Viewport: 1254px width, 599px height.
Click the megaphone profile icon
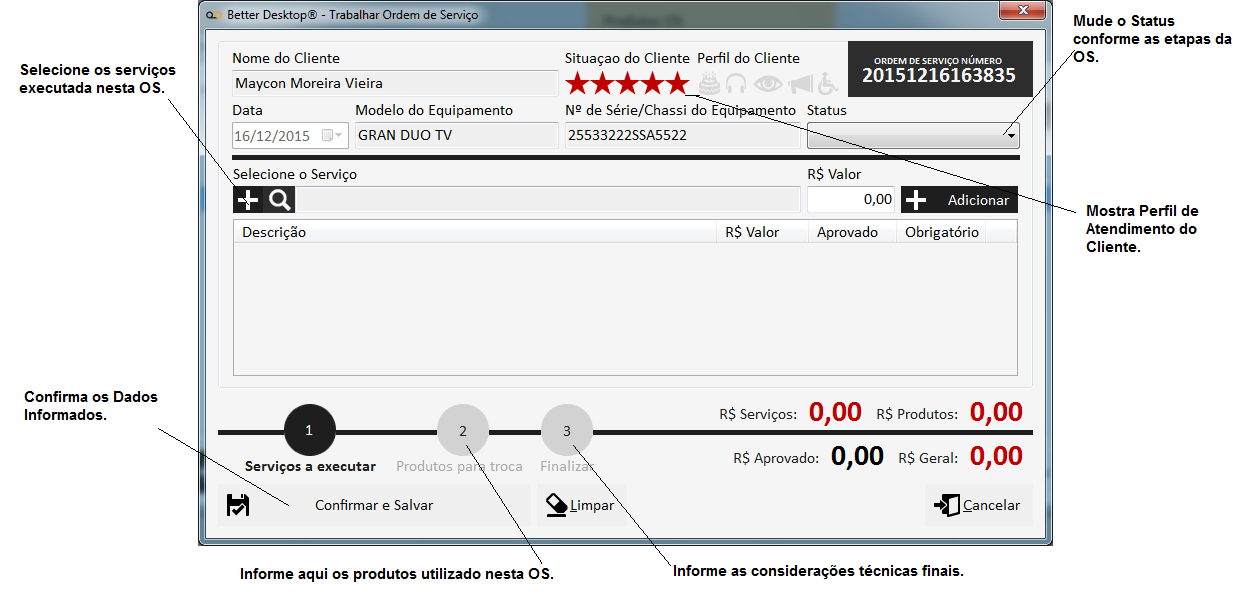(800, 84)
